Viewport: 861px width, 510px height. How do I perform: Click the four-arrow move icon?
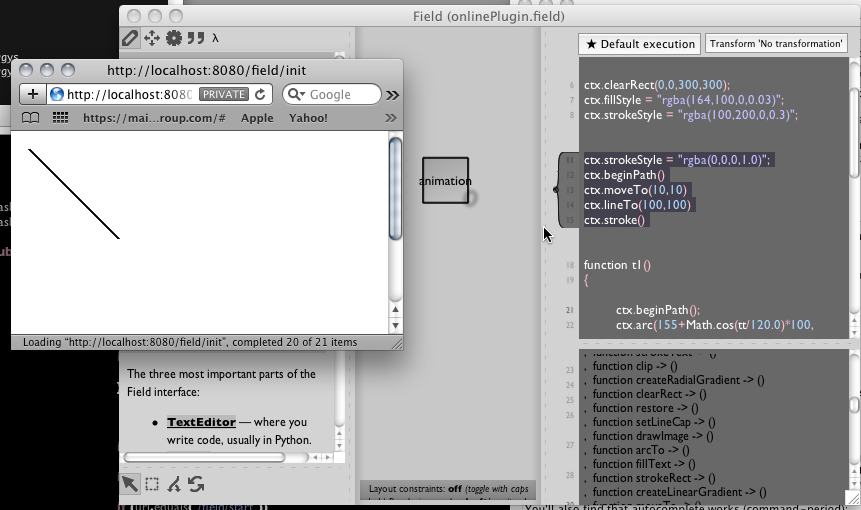152,38
